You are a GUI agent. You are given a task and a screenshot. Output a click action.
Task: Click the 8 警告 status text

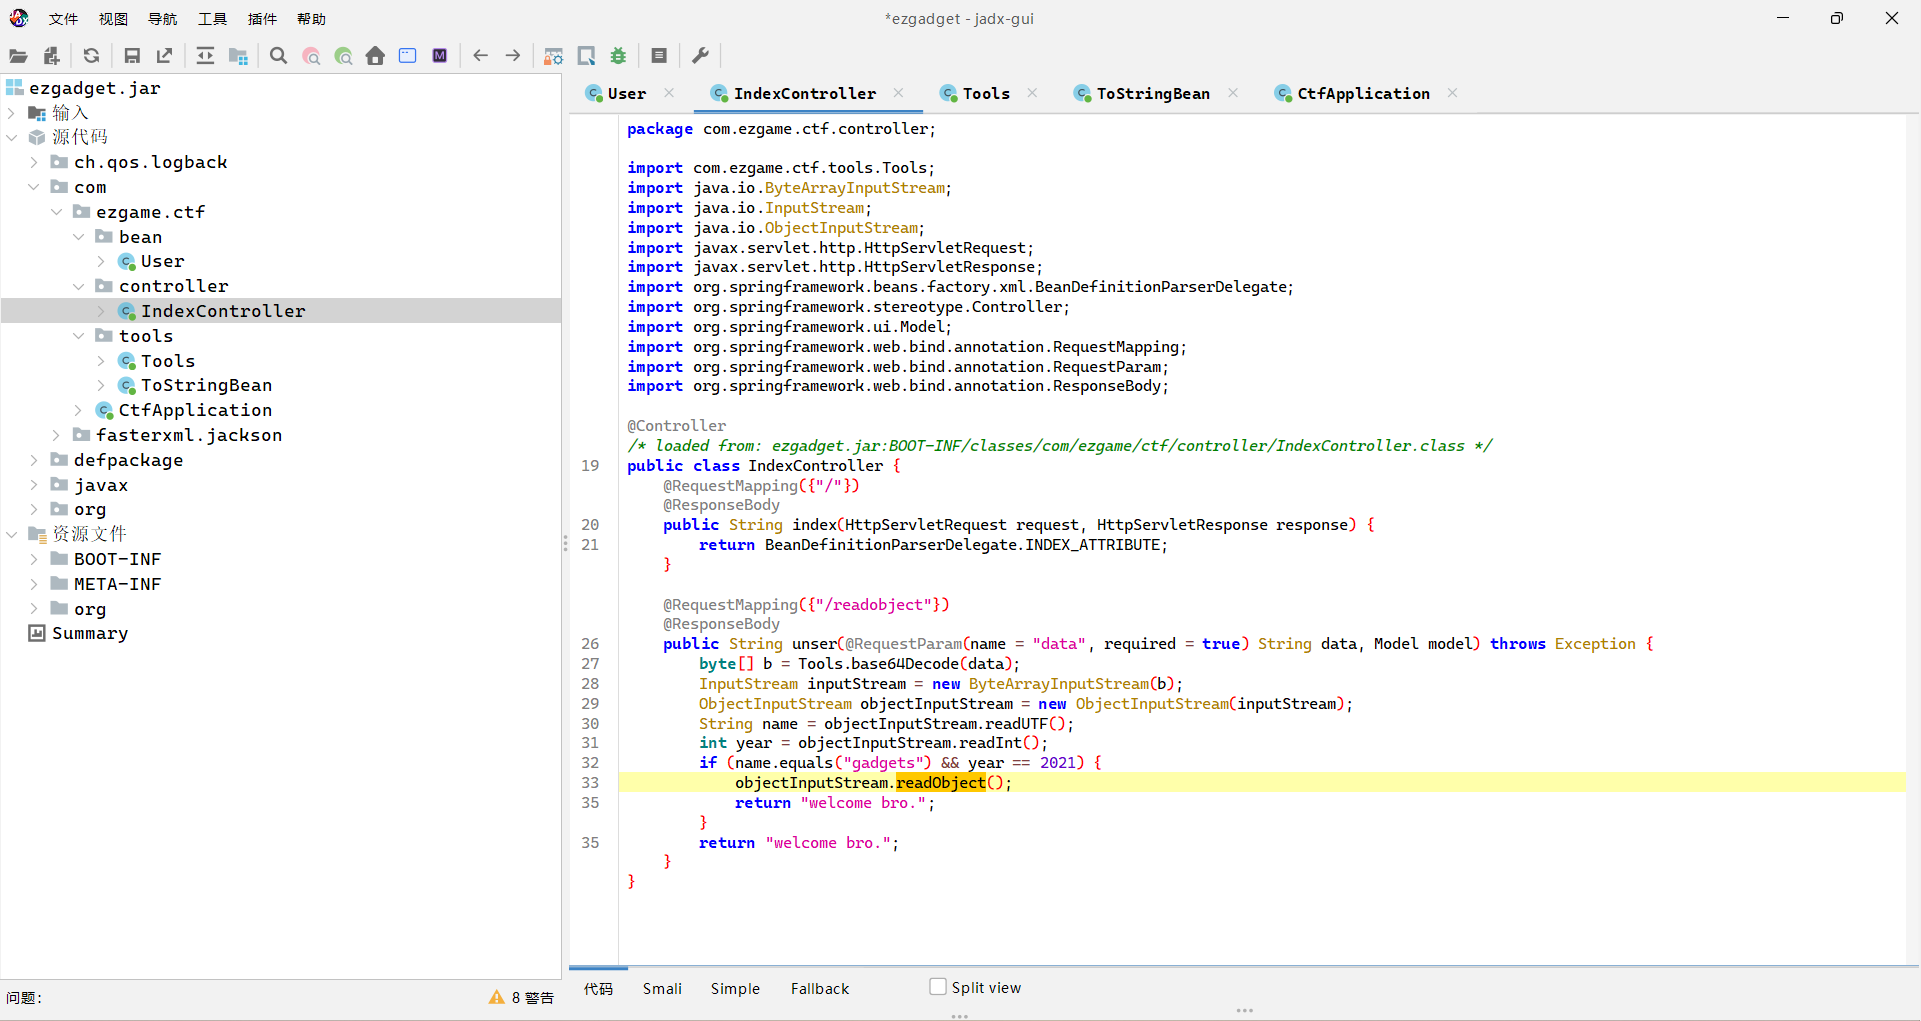pos(532,997)
